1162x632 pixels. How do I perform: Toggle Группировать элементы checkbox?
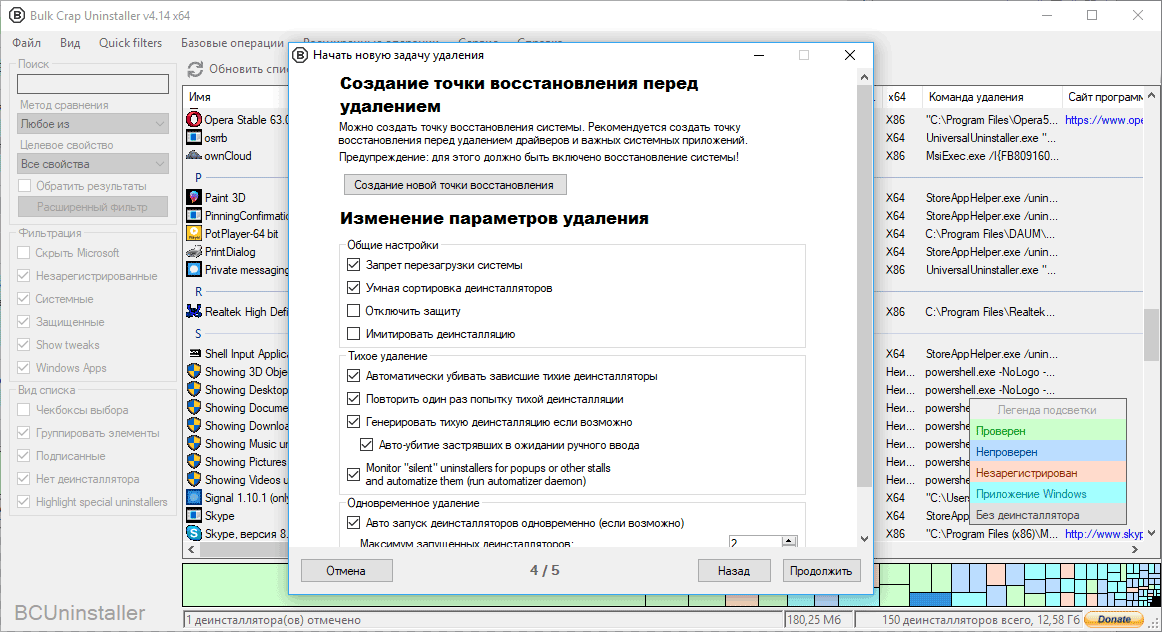24,433
